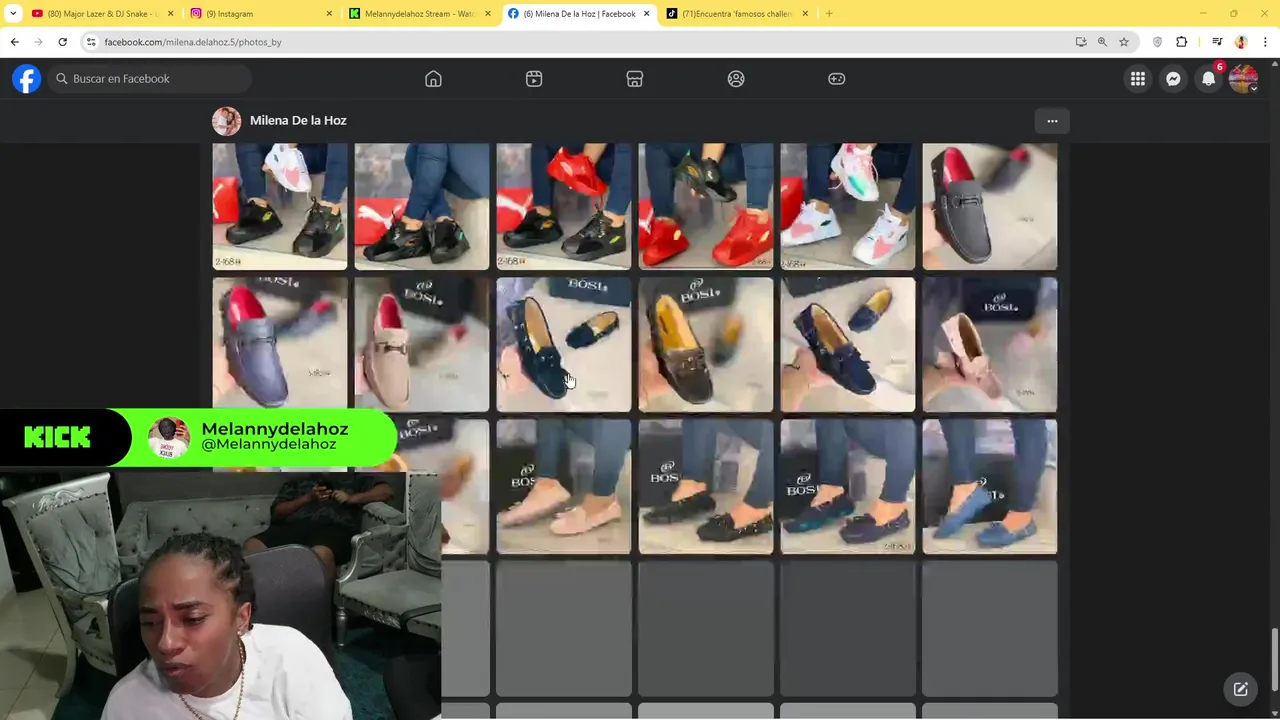
Task: Open the Messenger icon
Action: [1173, 79]
